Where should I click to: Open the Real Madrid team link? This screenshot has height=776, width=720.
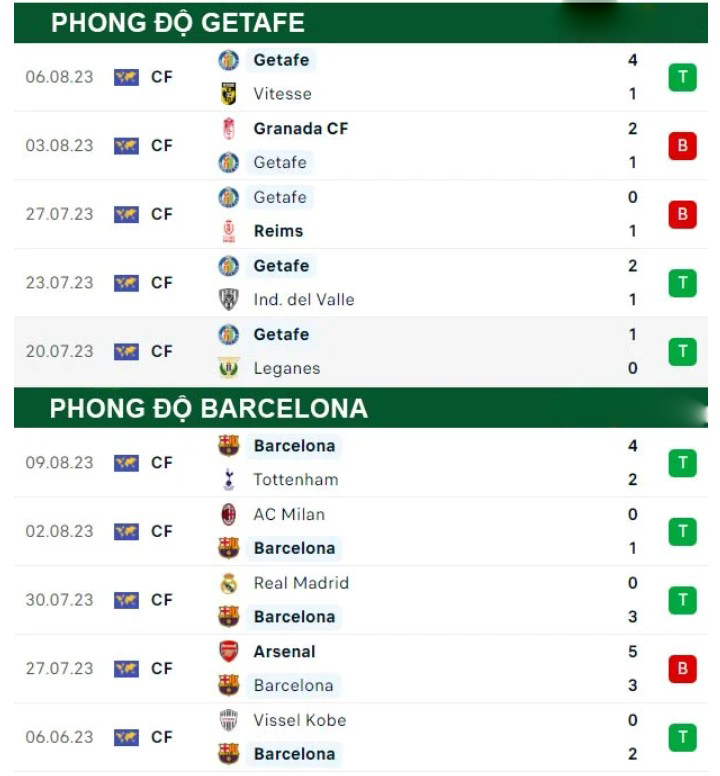(x=301, y=583)
